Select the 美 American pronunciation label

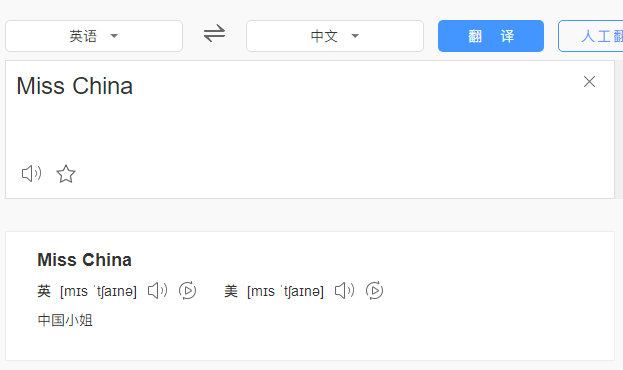click(231, 291)
